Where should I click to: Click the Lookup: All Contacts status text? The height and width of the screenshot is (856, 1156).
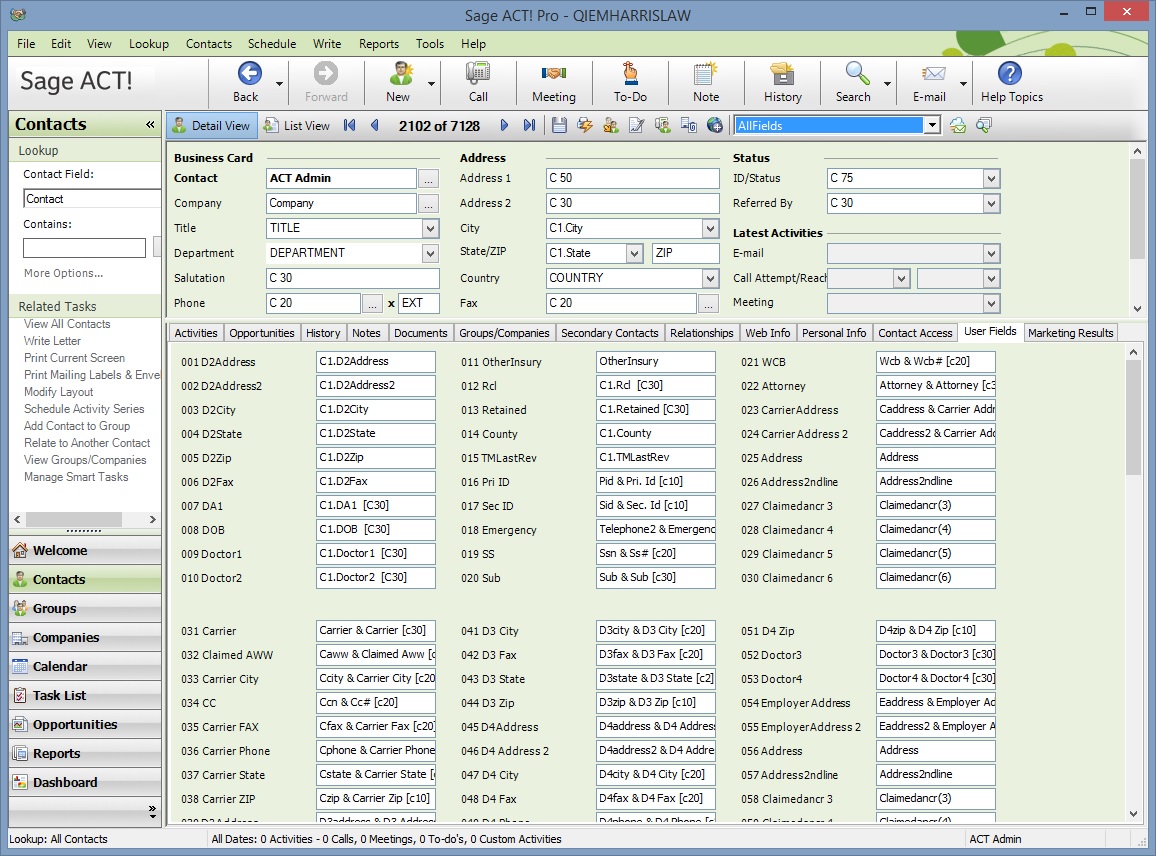click(x=58, y=839)
